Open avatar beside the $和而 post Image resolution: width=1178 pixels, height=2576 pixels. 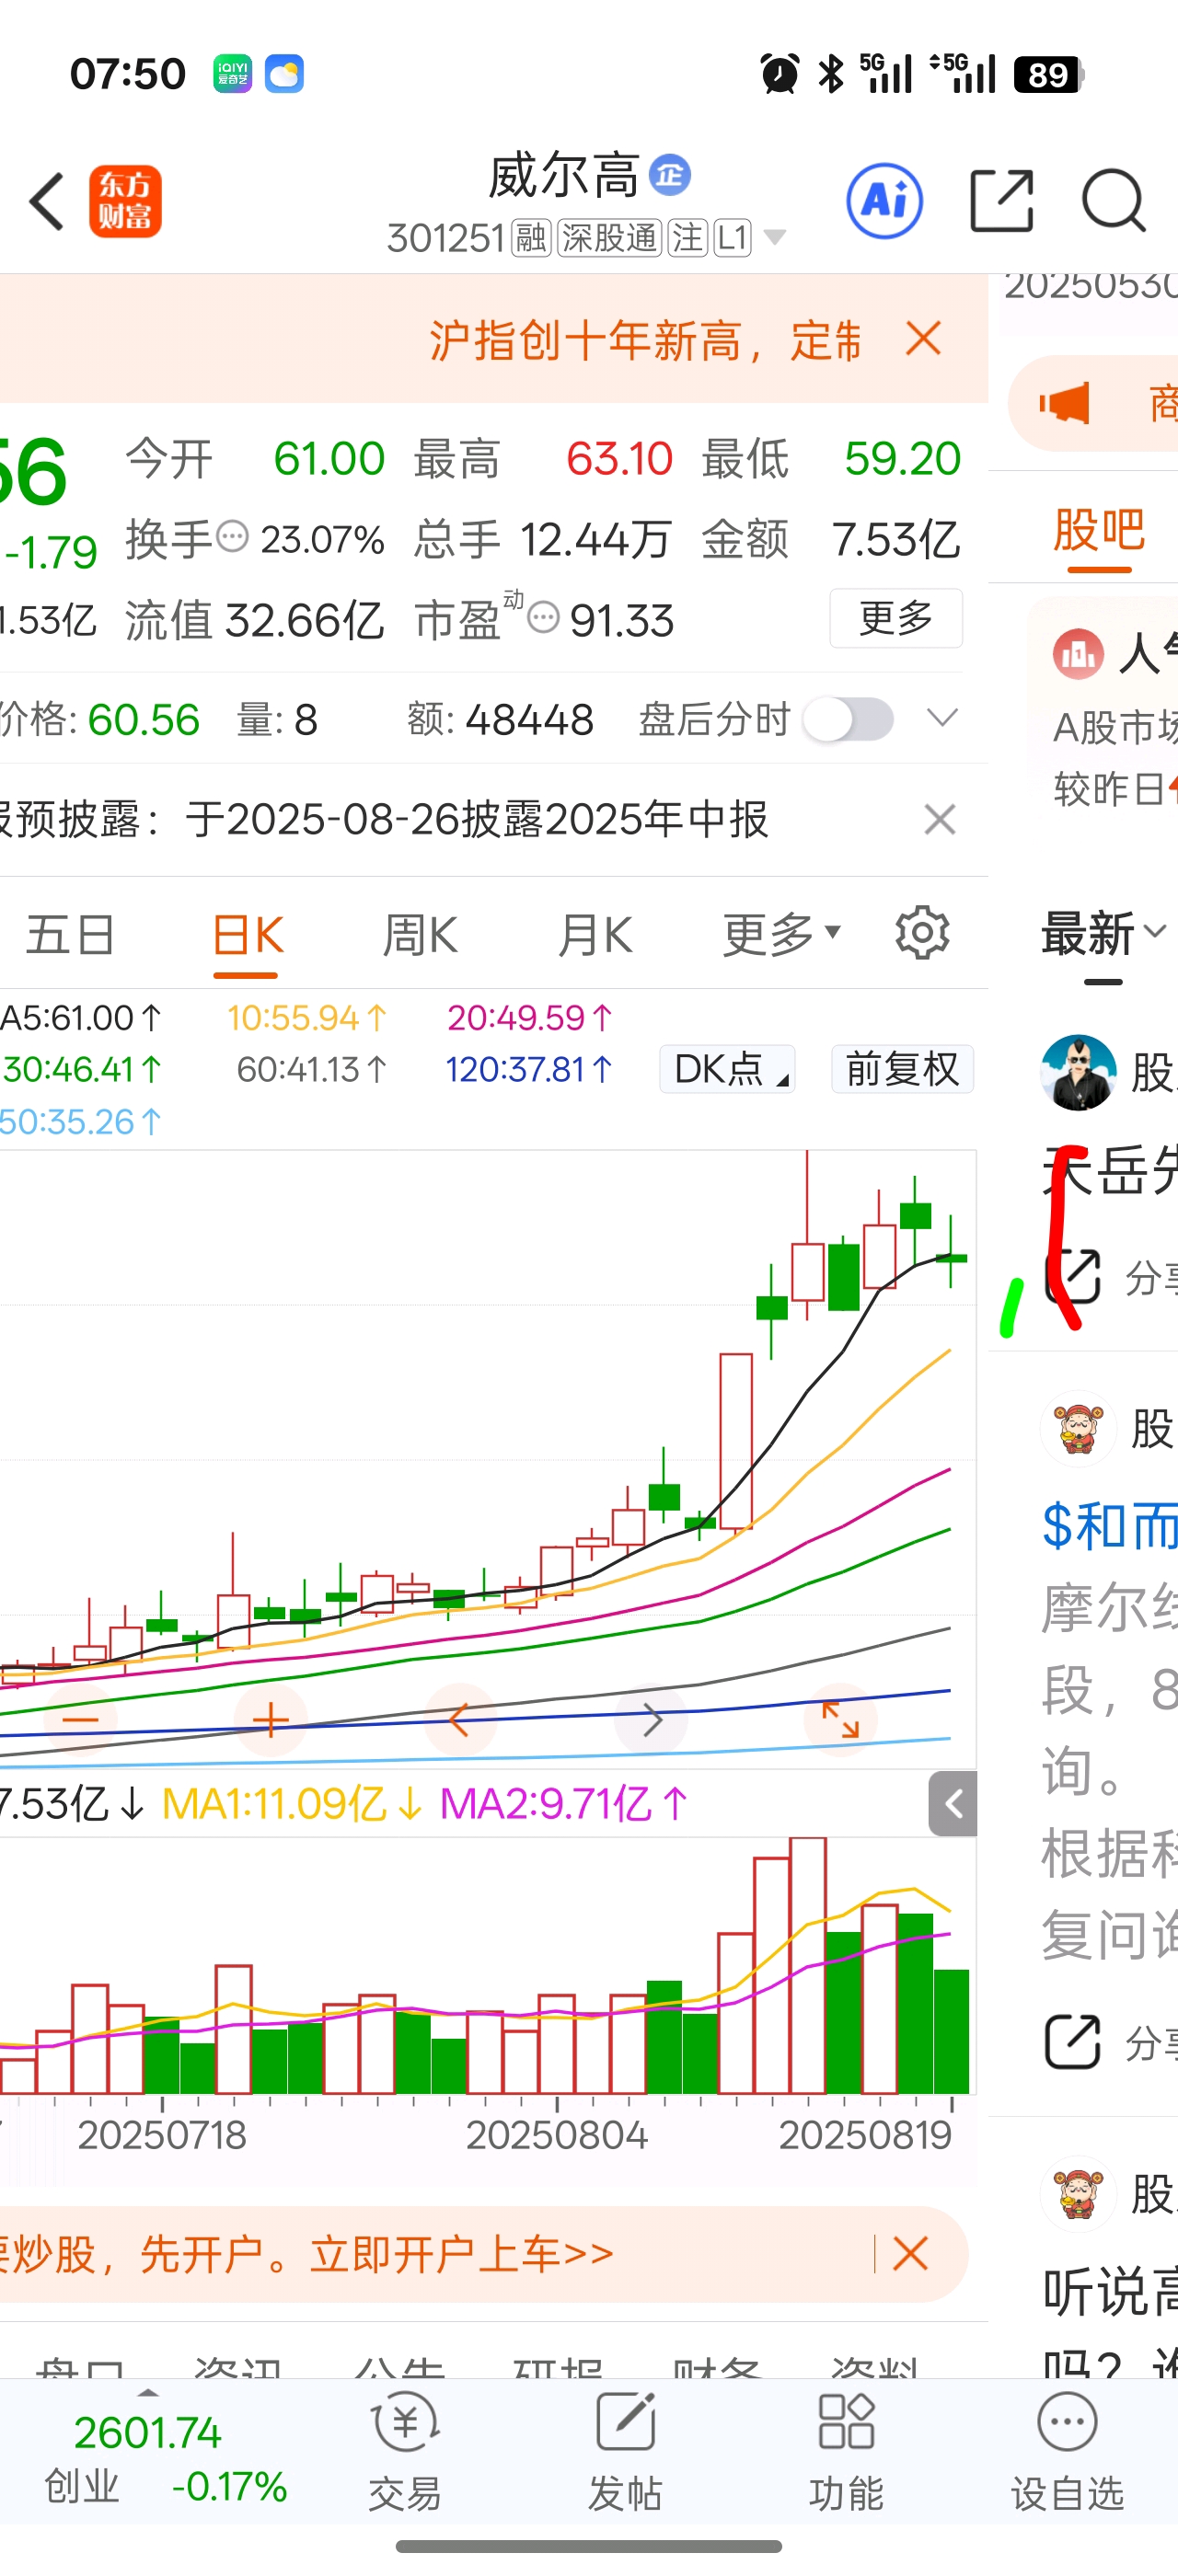(1078, 1428)
